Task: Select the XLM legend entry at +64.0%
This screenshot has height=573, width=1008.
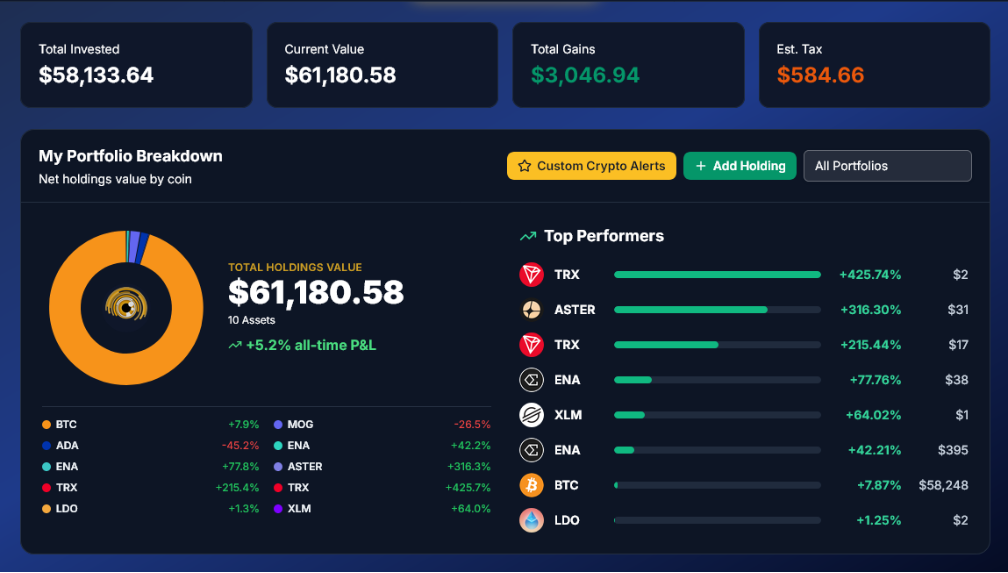Action: tap(382, 509)
